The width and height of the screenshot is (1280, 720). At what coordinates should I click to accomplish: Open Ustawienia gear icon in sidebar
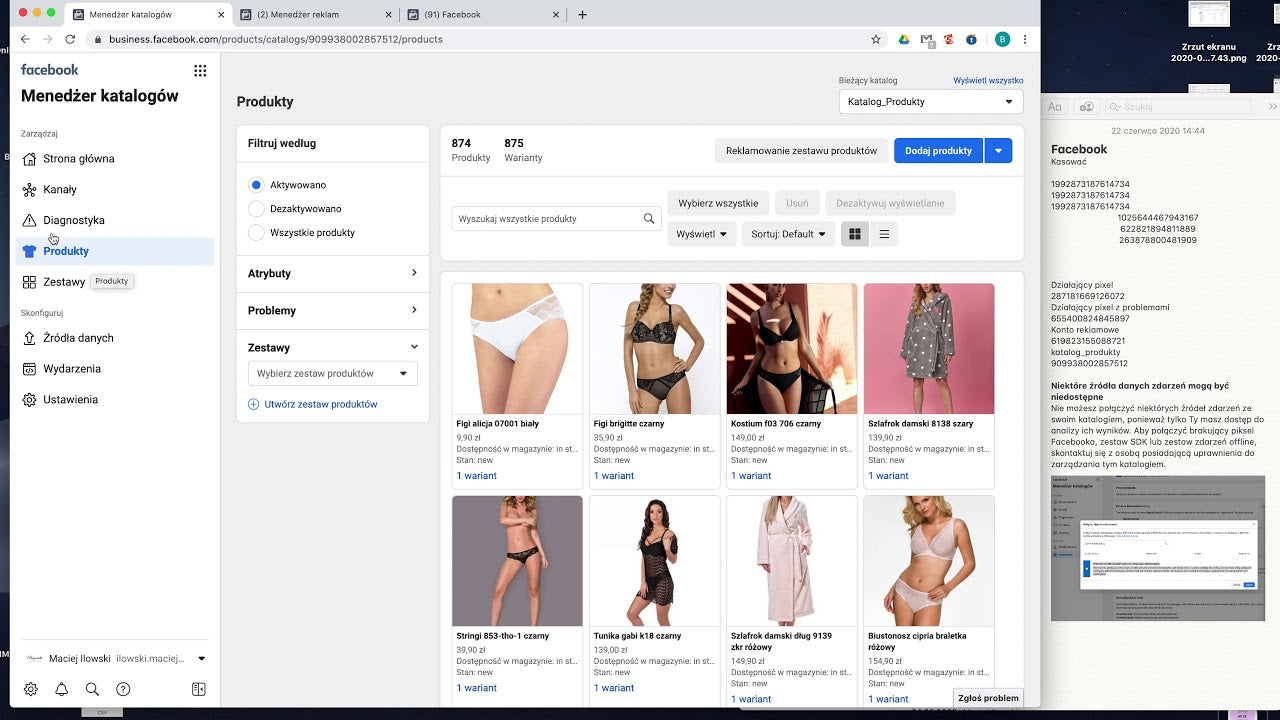pos(30,400)
